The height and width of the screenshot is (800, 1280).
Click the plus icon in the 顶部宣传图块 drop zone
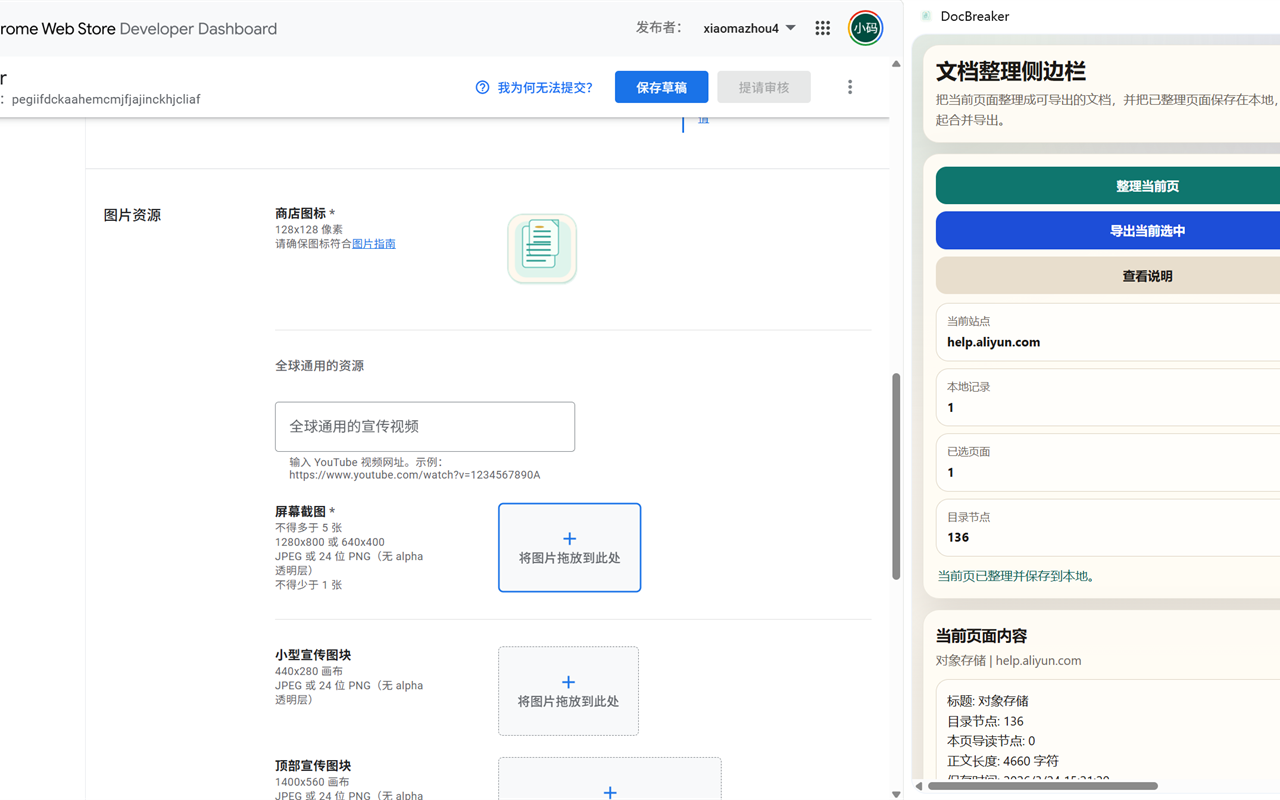[x=610, y=791]
